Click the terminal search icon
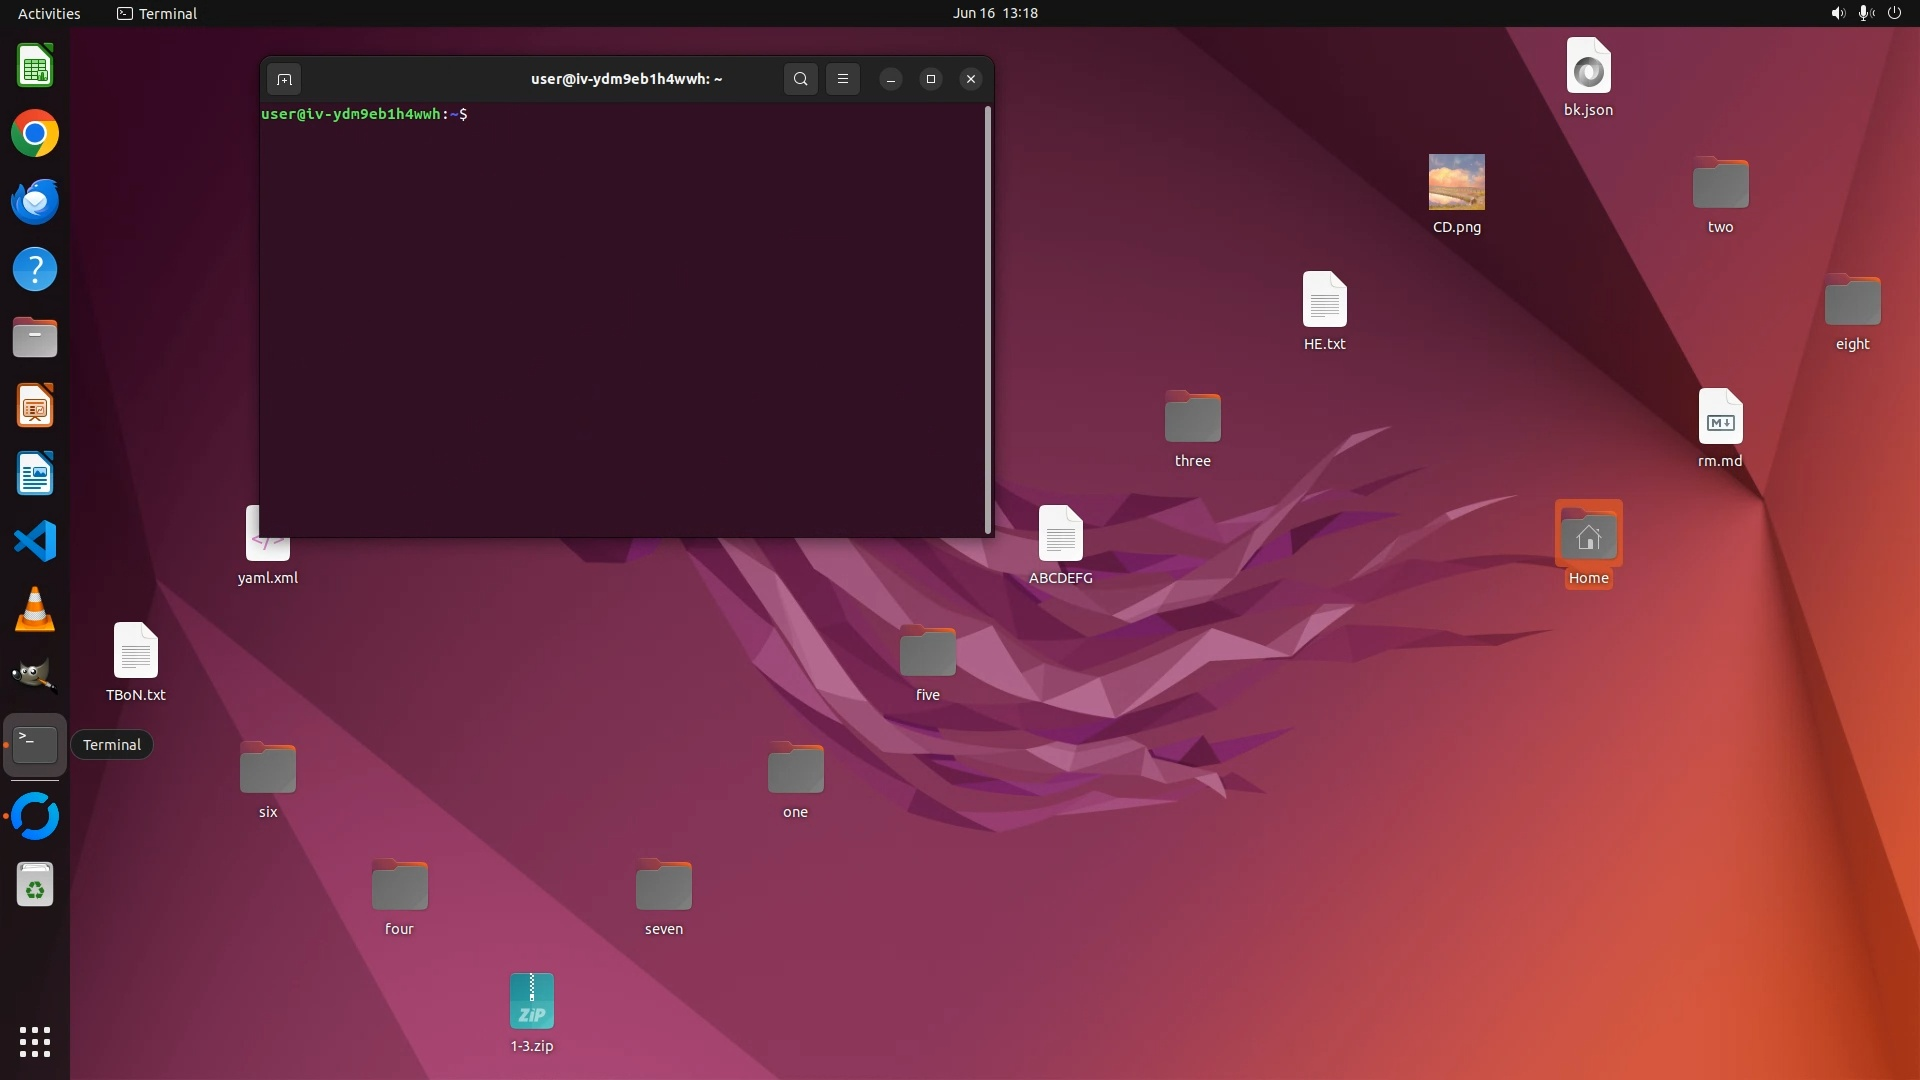 coord(800,79)
